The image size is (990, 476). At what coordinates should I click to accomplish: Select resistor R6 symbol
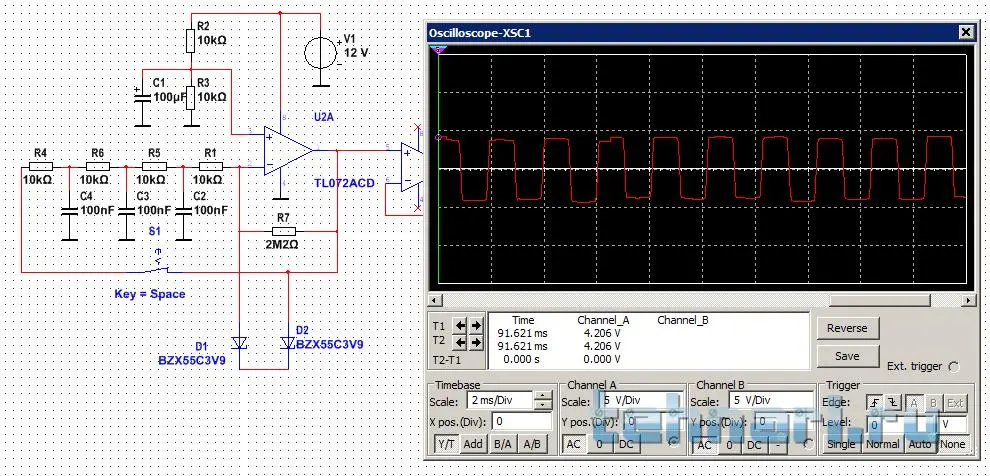pyautogui.click(x=97, y=167)
